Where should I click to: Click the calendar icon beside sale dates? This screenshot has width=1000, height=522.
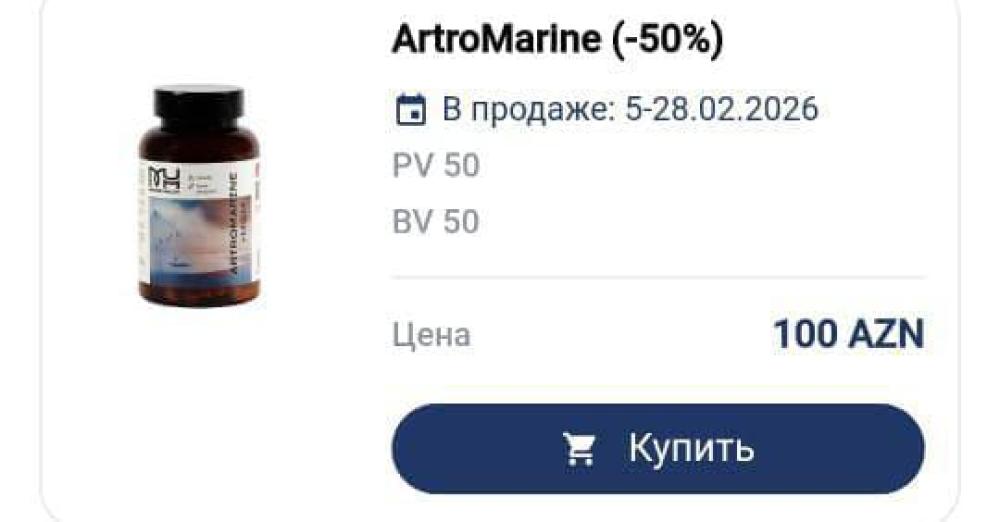click(x=411, y=110)
